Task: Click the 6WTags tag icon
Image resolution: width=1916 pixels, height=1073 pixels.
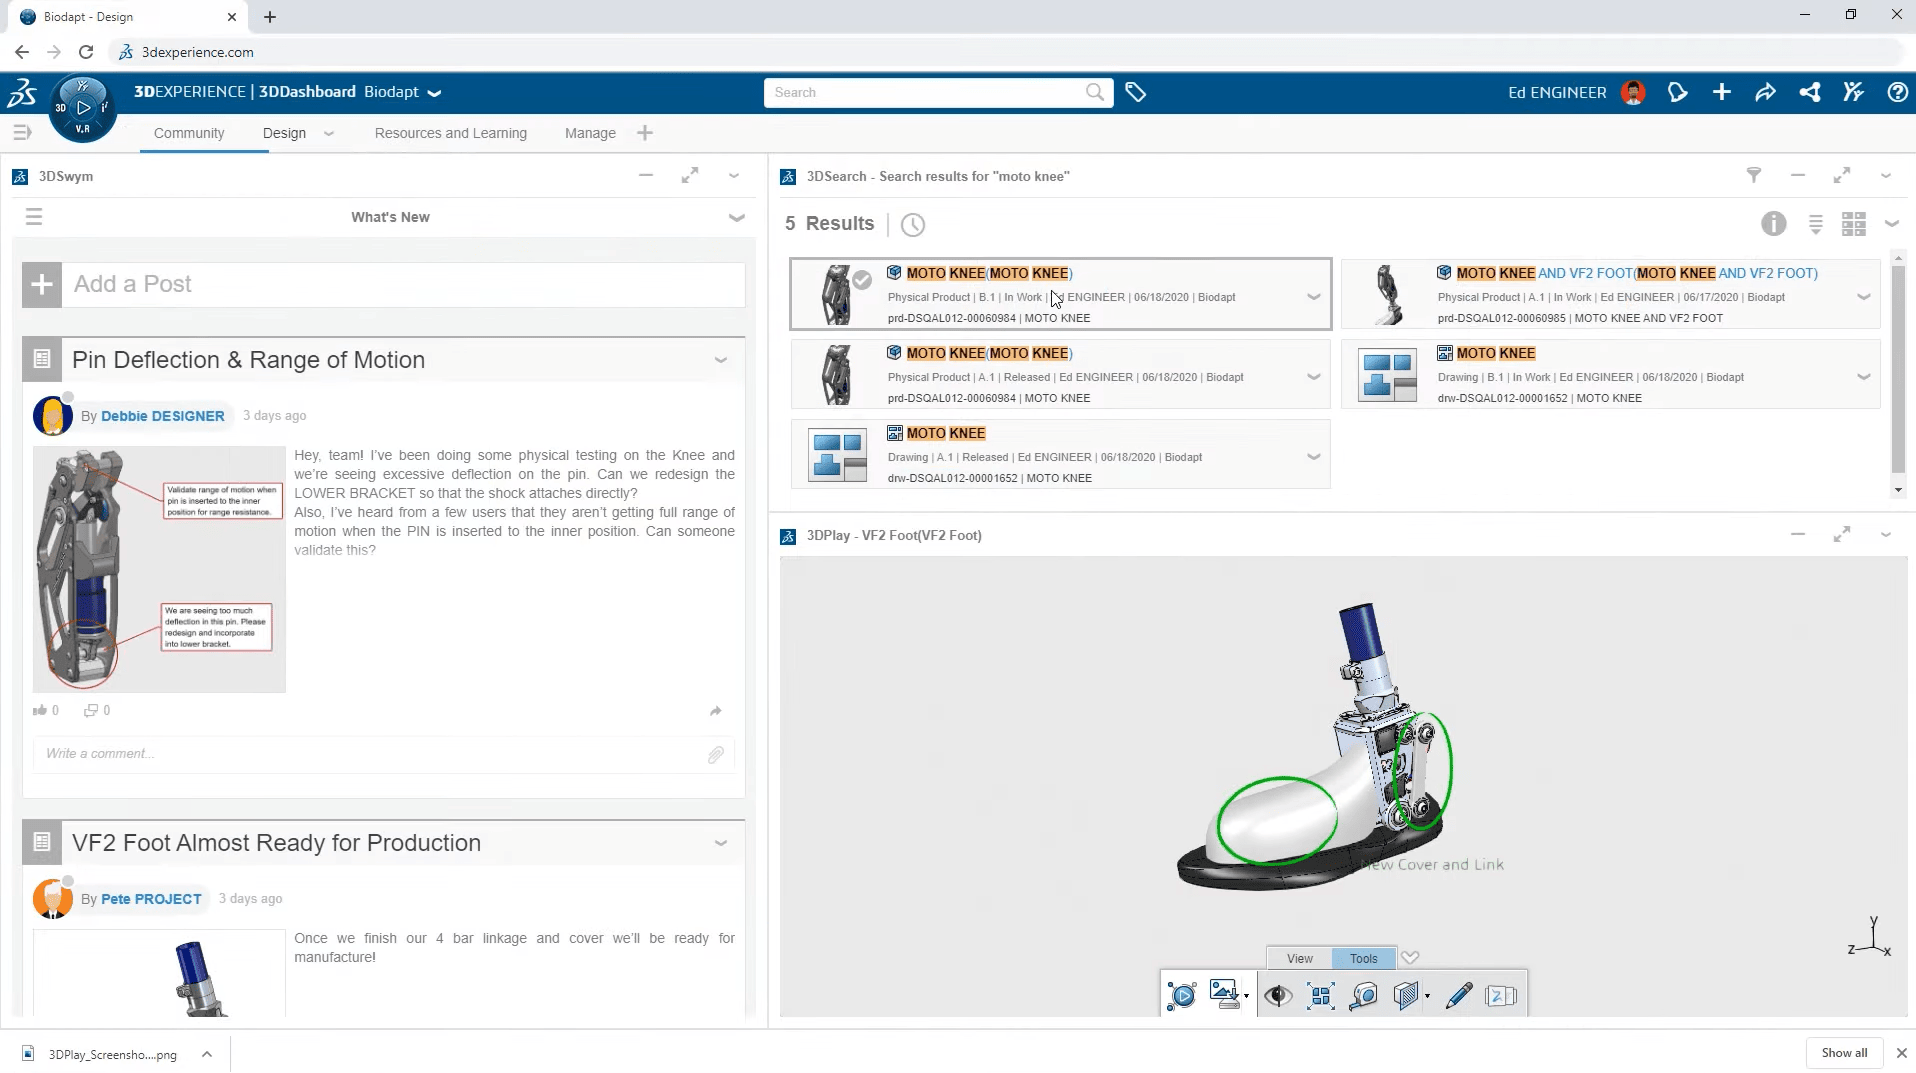Action: pyautogui.click(x=1135, y=92)
